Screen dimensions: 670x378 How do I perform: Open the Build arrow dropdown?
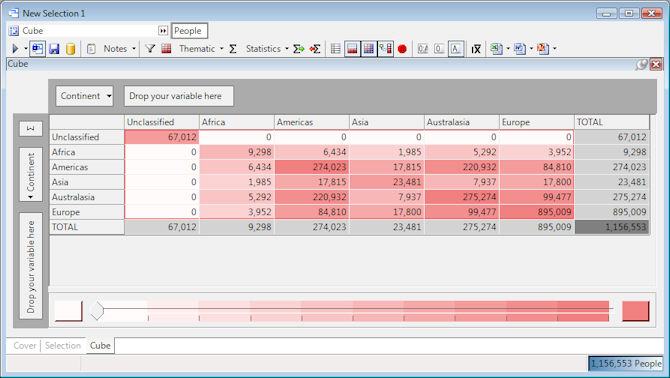[x=26, y=49]
